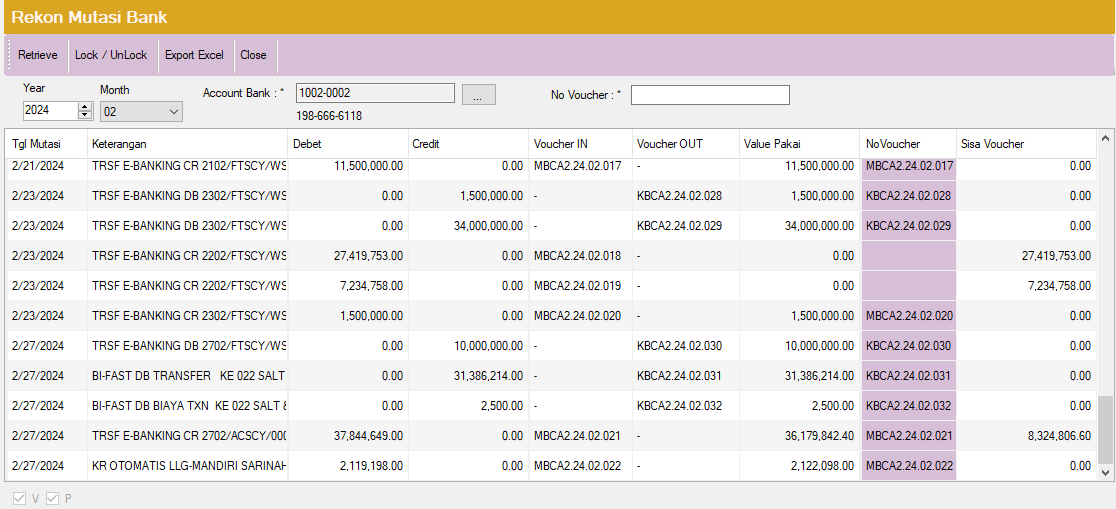
Task: Select the KR OTOMATIS LLG-MANDIRI row
Action: [x=188, y=466]
